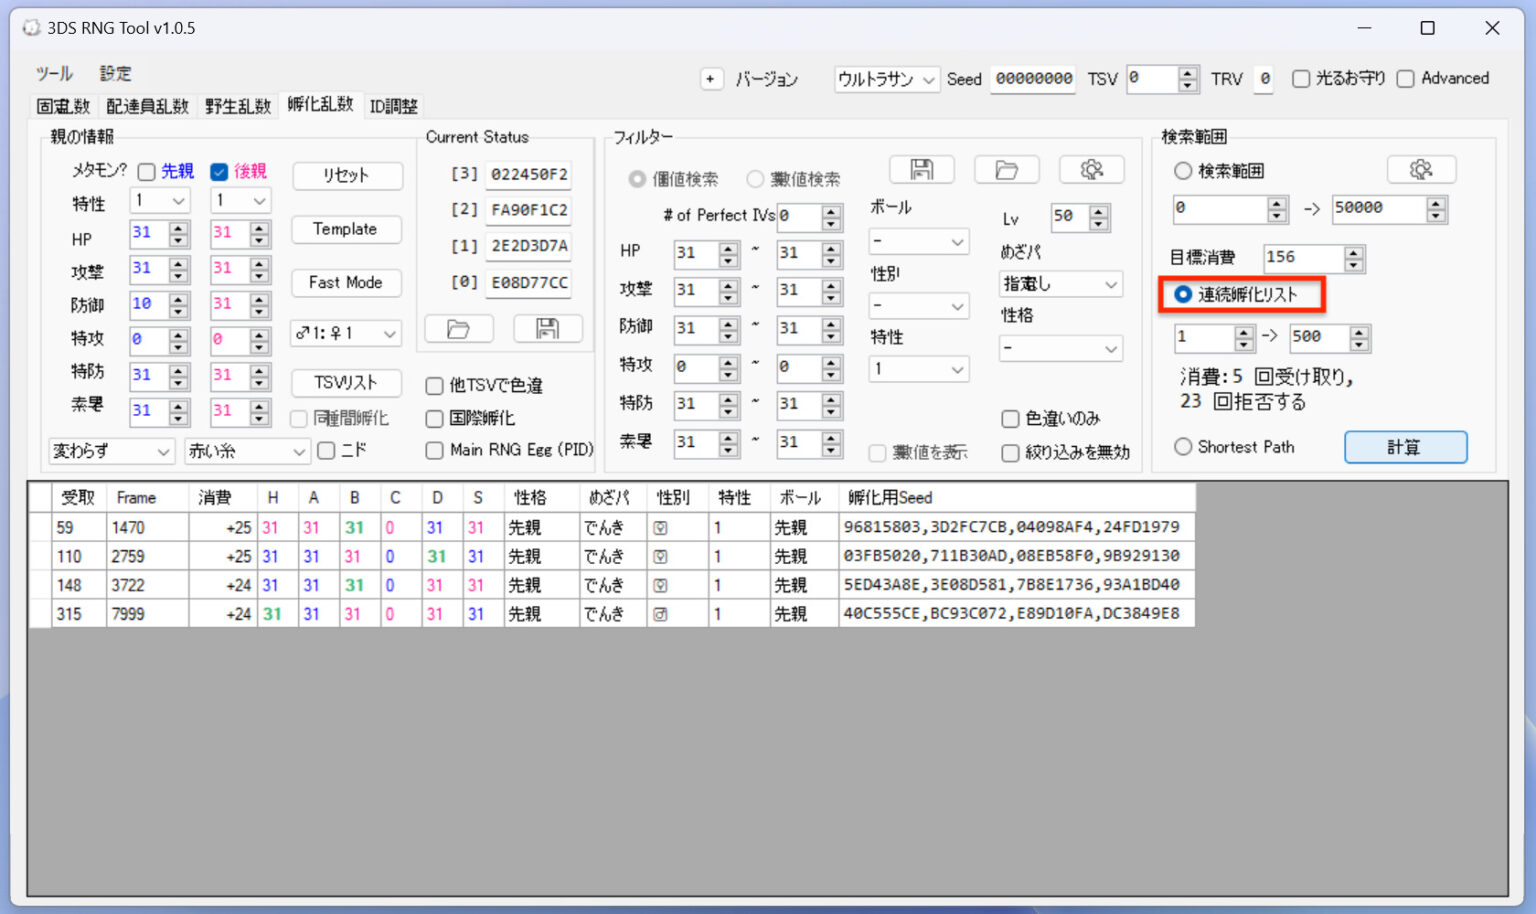Image resolution: width=1536 pixels, height=914 pixels.
Task: Select the 連続孵化リスト radio button
Action: click(x=1183, y=294)
